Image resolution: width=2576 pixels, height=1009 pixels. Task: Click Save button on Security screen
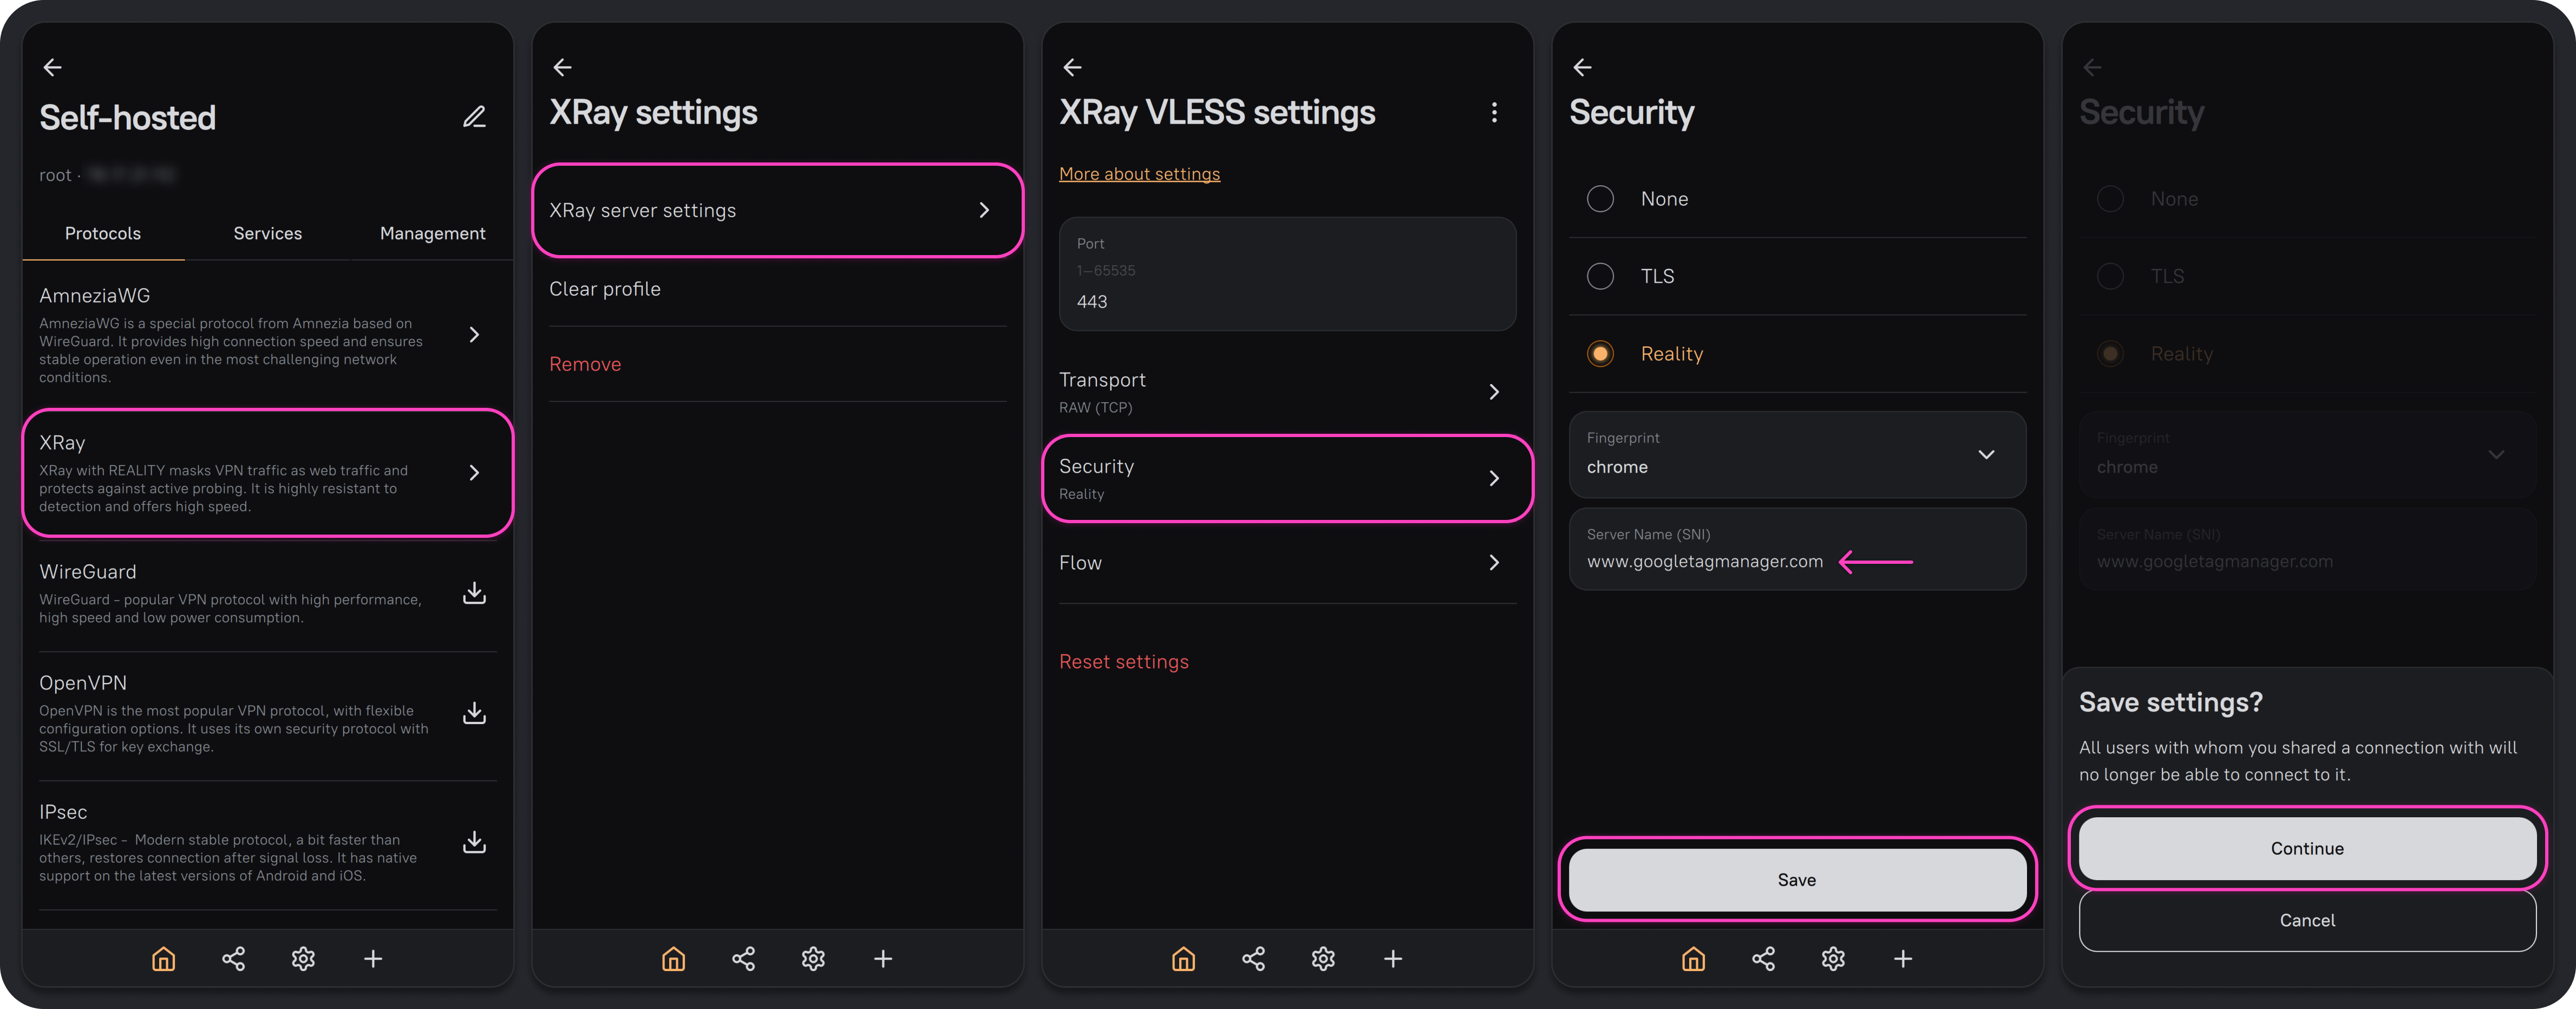(x=1797, y=879)
